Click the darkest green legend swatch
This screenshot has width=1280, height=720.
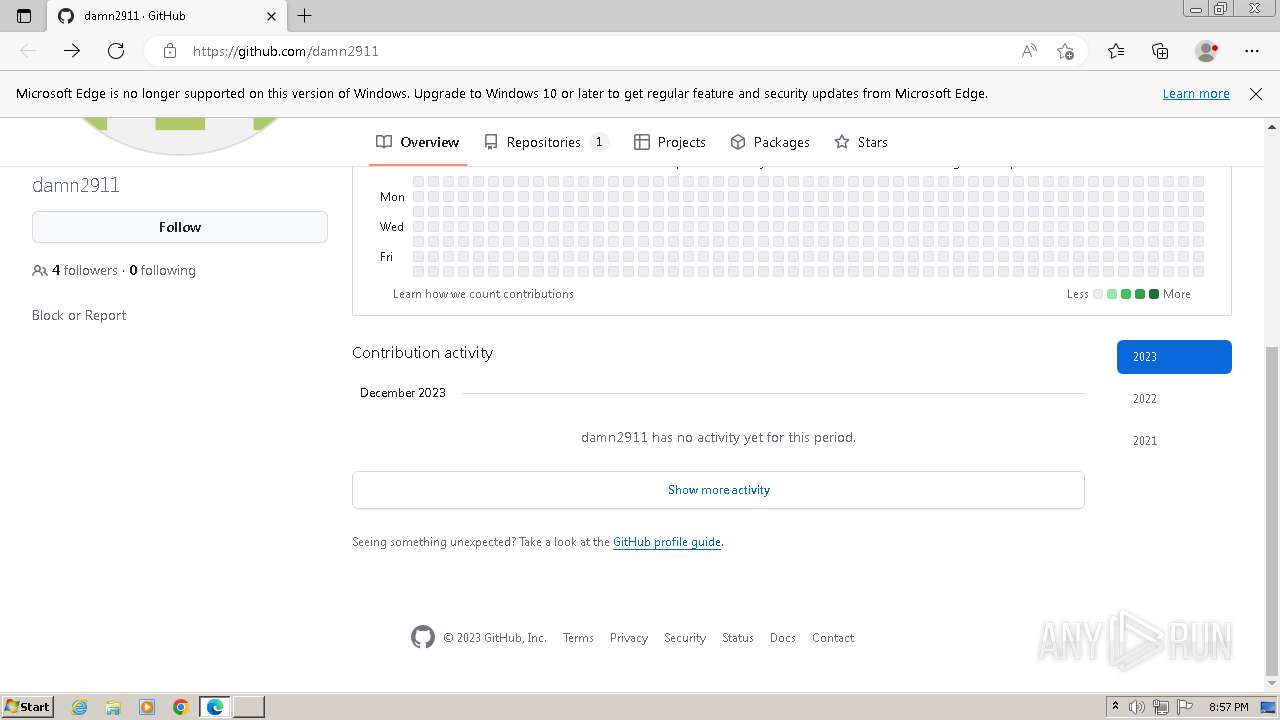(1154, 294)
